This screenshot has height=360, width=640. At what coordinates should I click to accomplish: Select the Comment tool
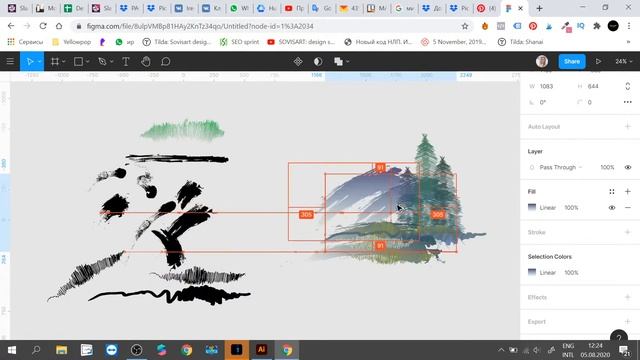click(165, 62)
